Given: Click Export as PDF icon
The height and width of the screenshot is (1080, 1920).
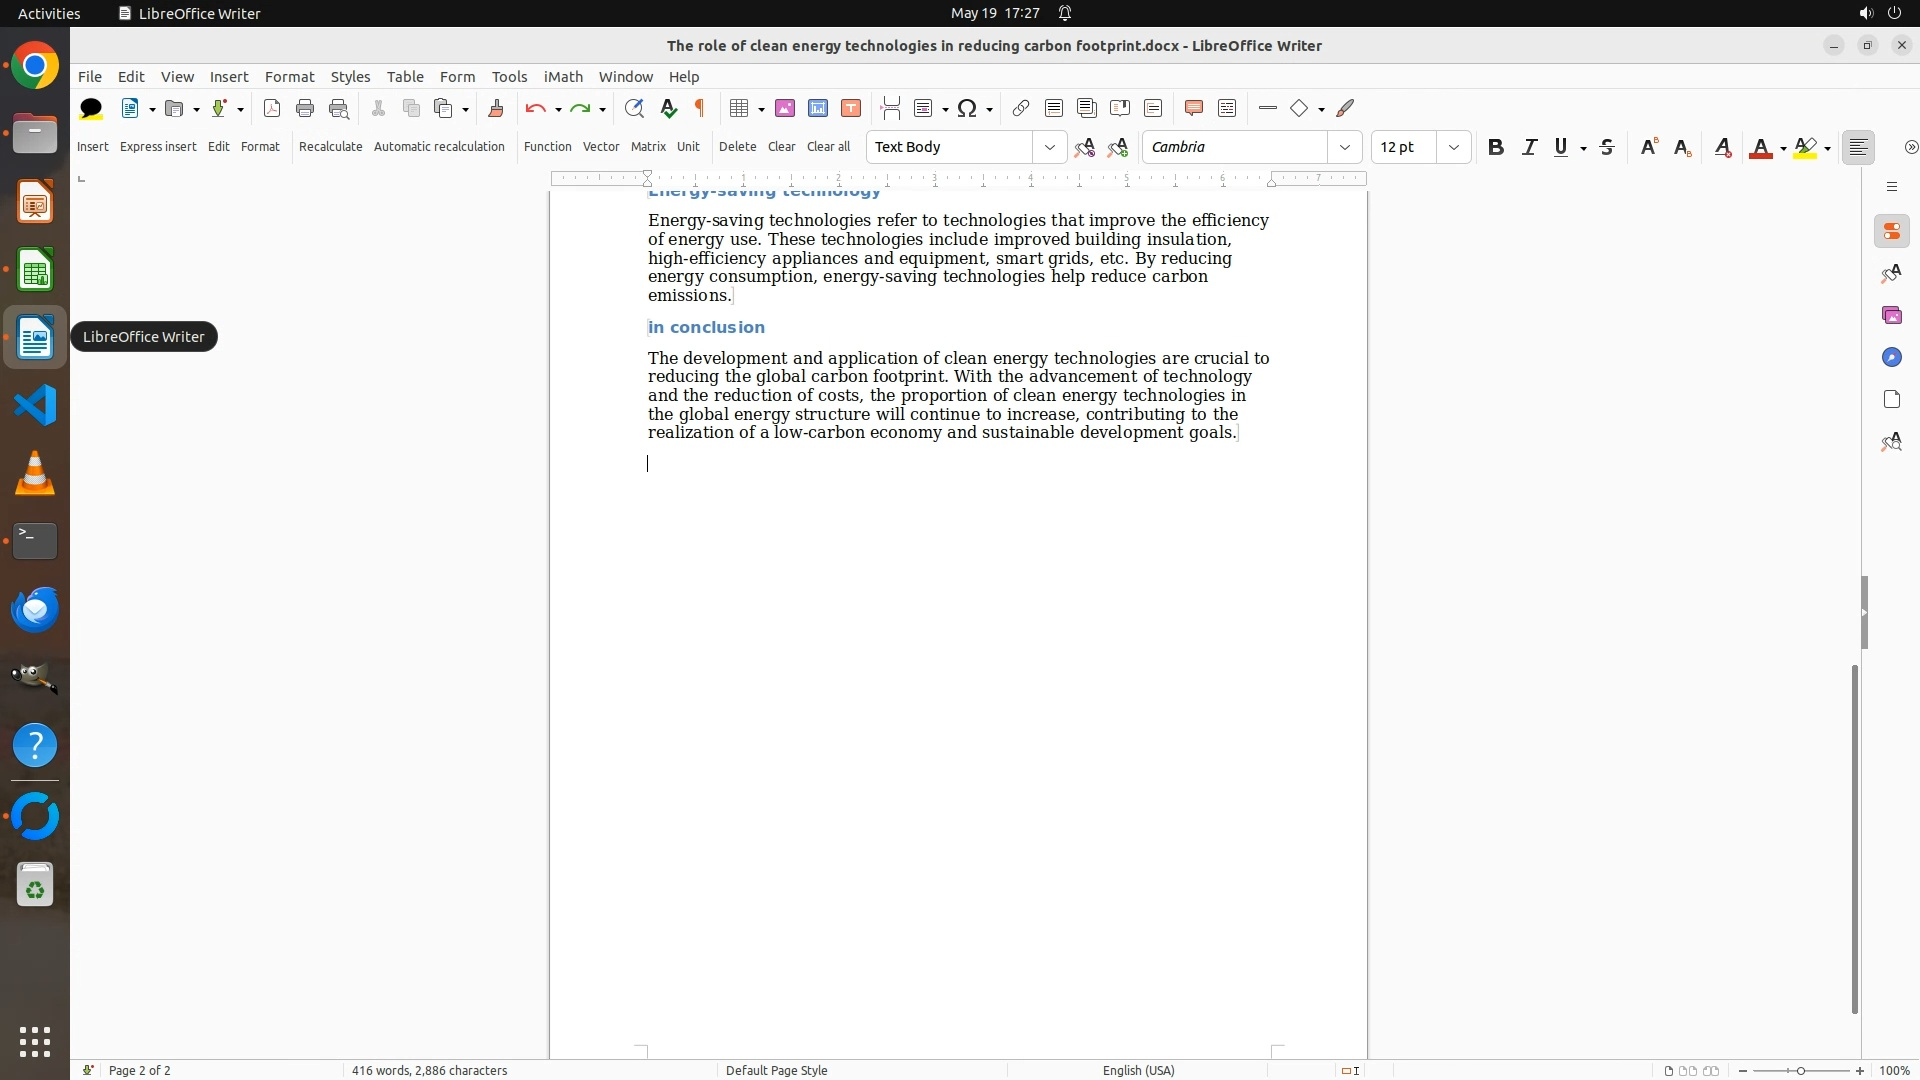Looking at the screenshot, I should click(x=271, y=108).
